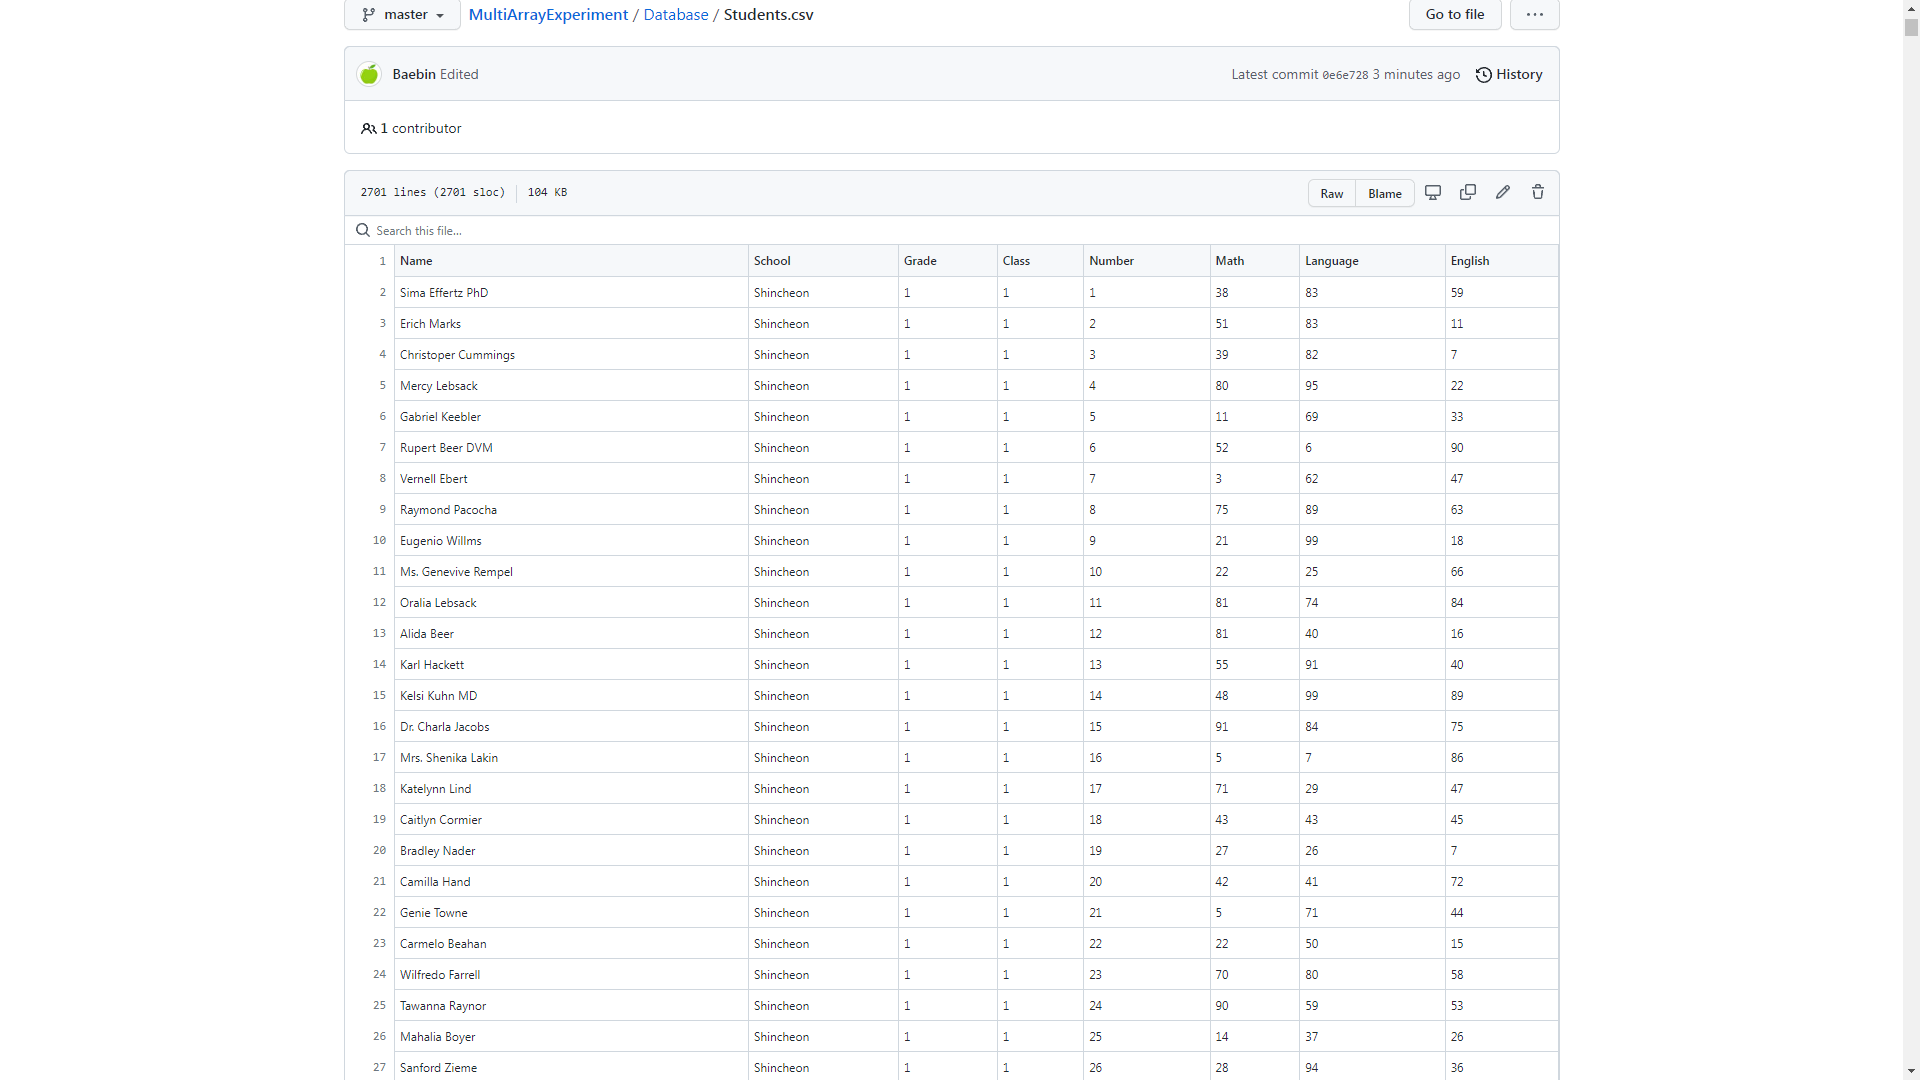
Task: Click the trash icon to delete Students.csv
Action: pos(1537,192)
